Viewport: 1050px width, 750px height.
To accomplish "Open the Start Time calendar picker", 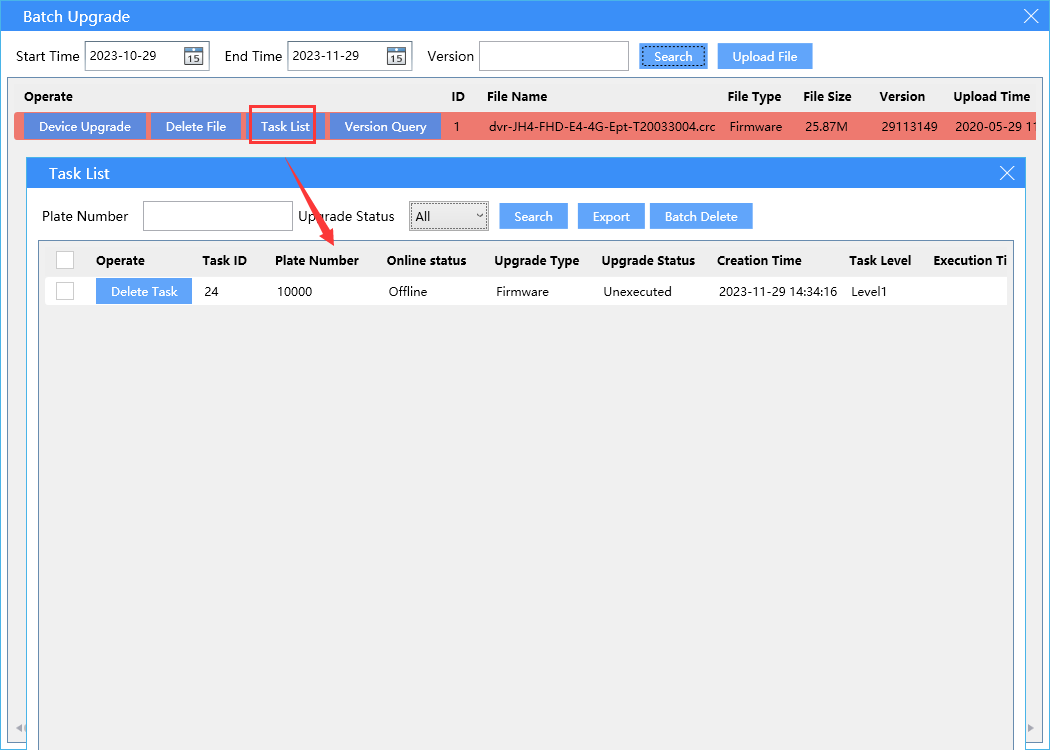I will coord(194,56).
